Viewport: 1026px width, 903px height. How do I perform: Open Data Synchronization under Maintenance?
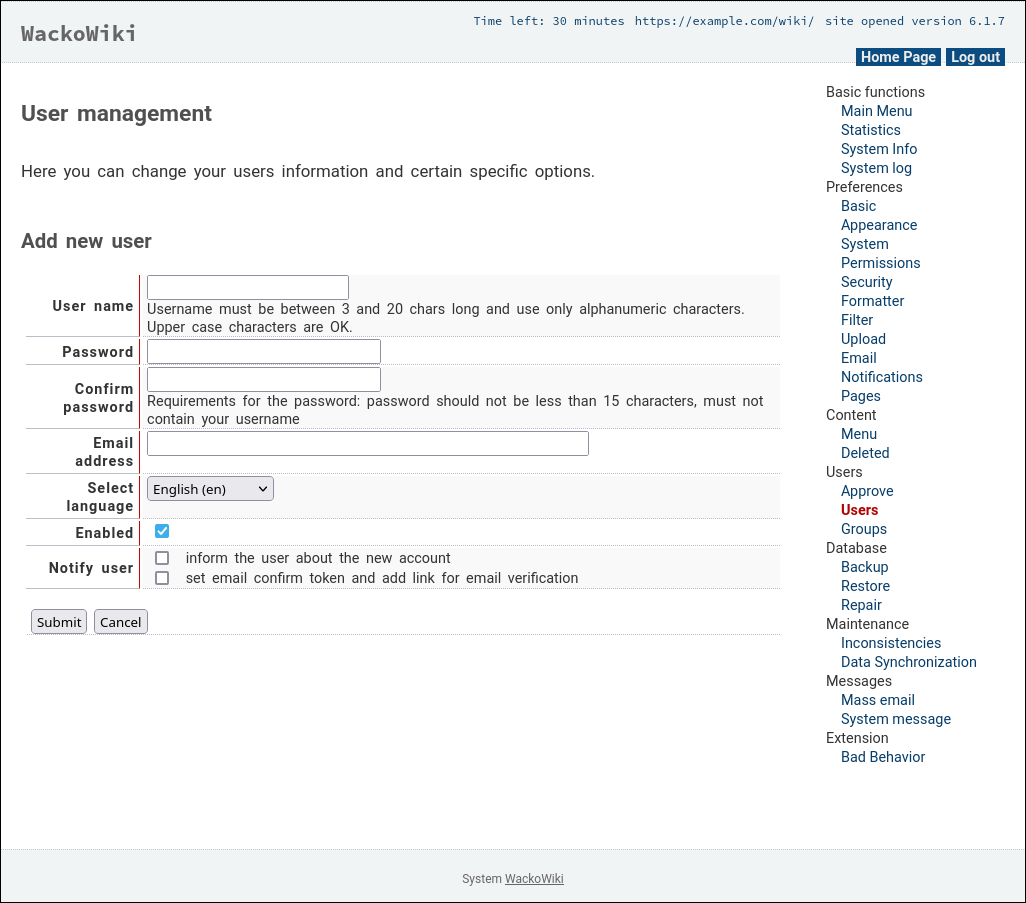click(908, 662)
